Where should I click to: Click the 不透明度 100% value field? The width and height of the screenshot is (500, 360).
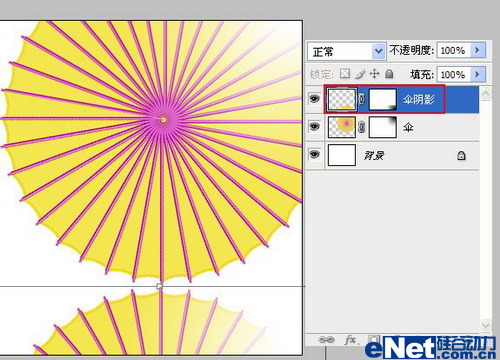point(454,50)
